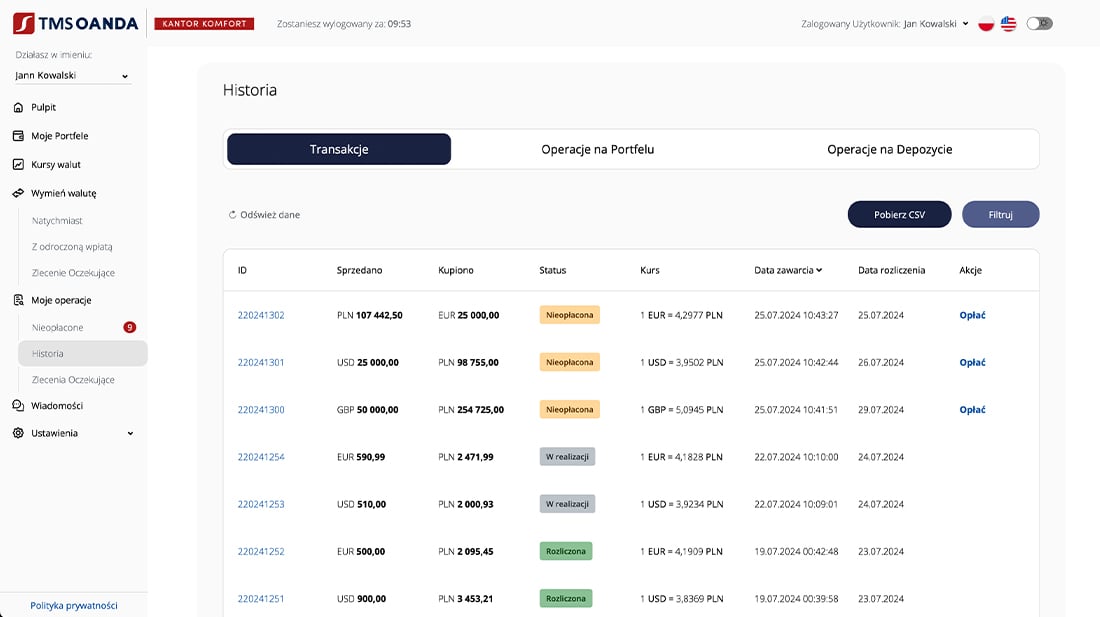Click the Wiadomości chat icon
This screenshot has width=1100, height=617.
[18, 406]
